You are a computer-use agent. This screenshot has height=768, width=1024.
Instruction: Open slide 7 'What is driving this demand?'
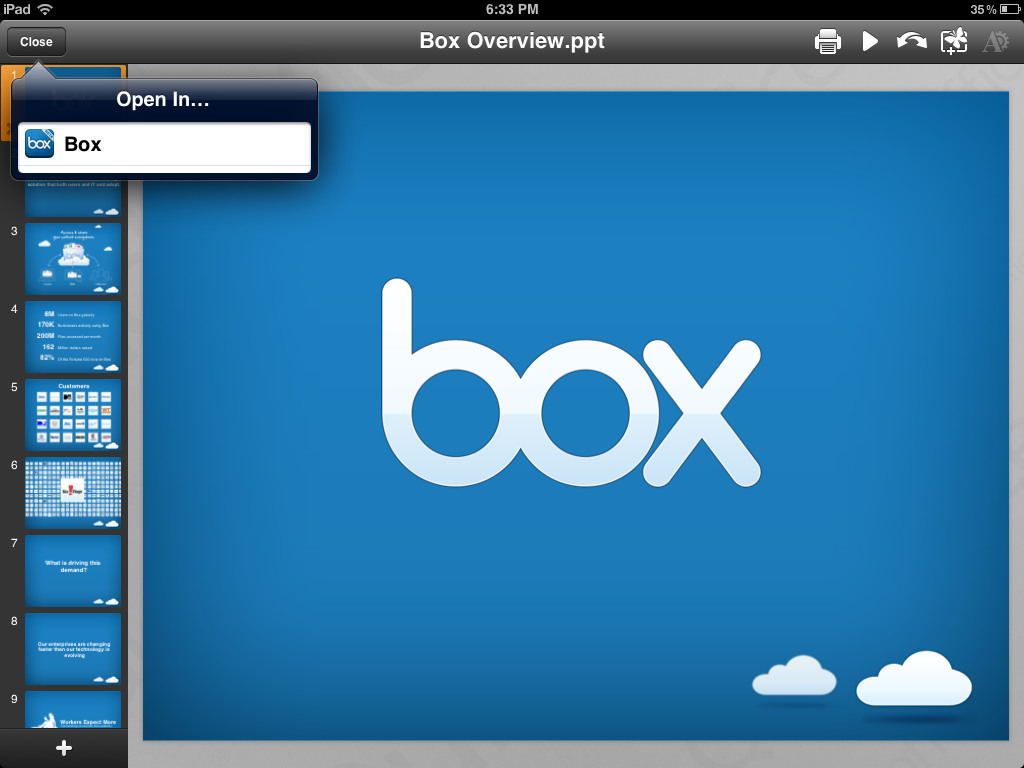pyautogui.click(x=73, y=571)
